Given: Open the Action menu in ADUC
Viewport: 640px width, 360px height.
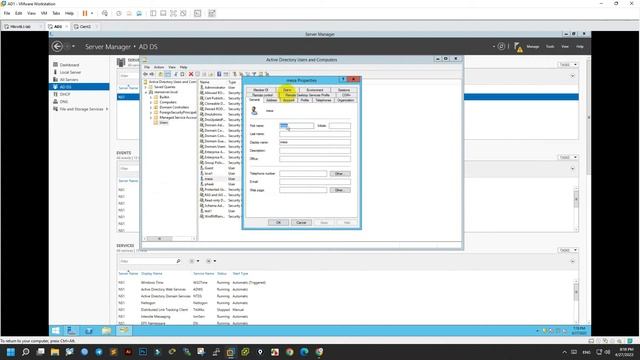Looking at the screenshot, I should [x=159, y=67].
